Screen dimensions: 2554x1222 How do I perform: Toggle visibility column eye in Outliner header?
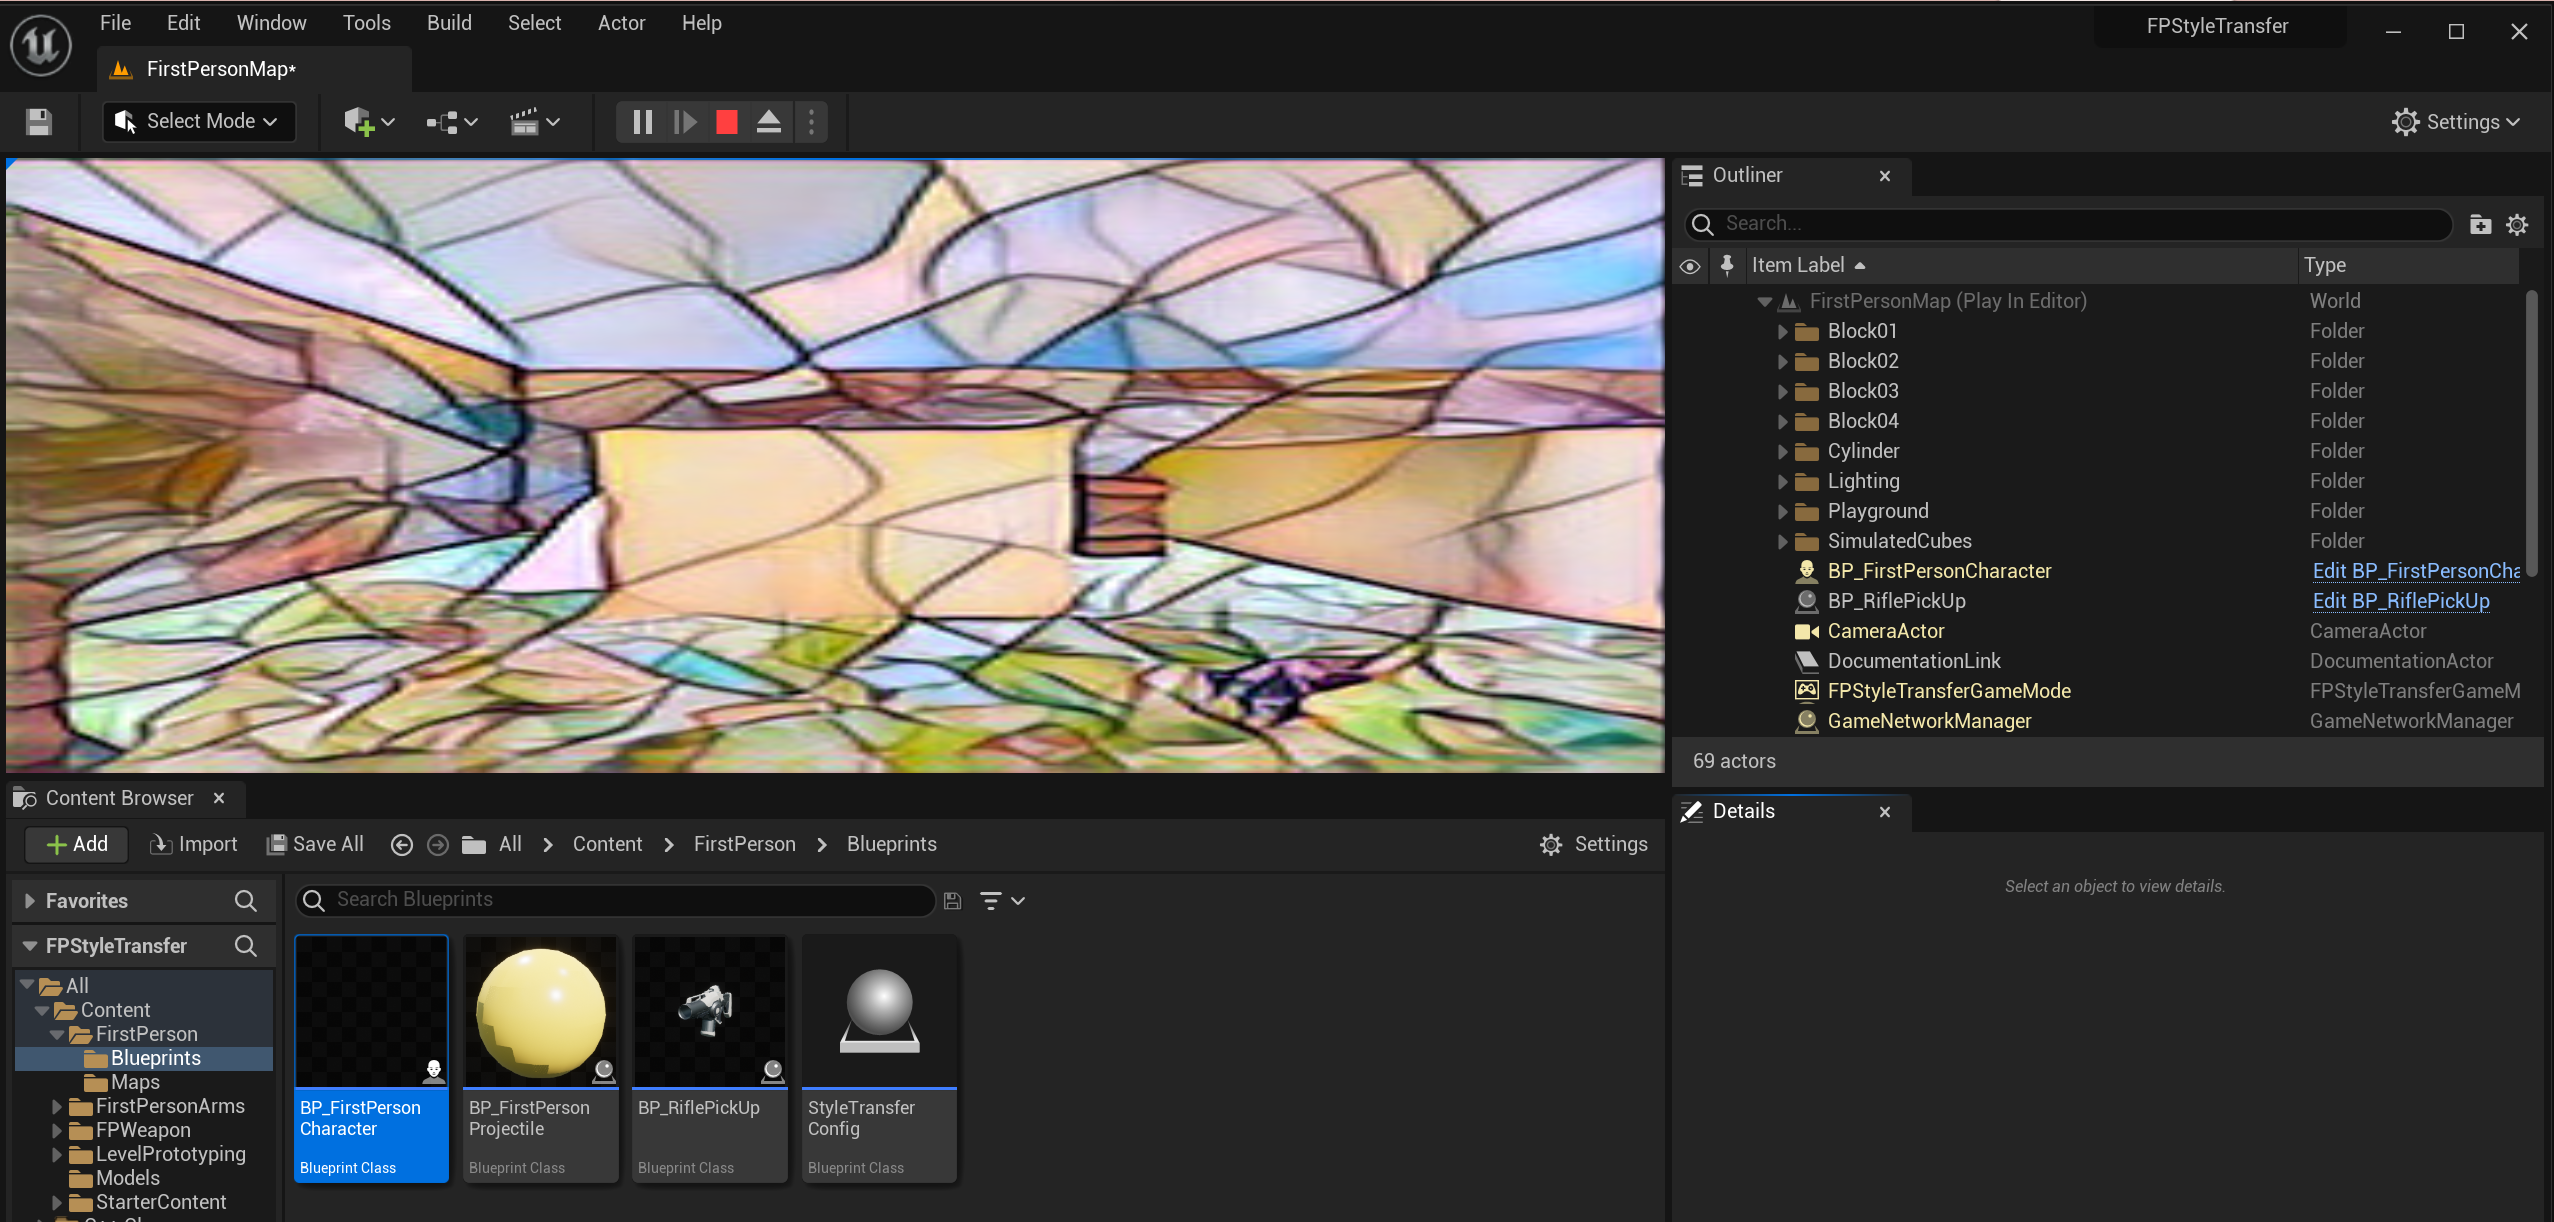pos(1690,266)
